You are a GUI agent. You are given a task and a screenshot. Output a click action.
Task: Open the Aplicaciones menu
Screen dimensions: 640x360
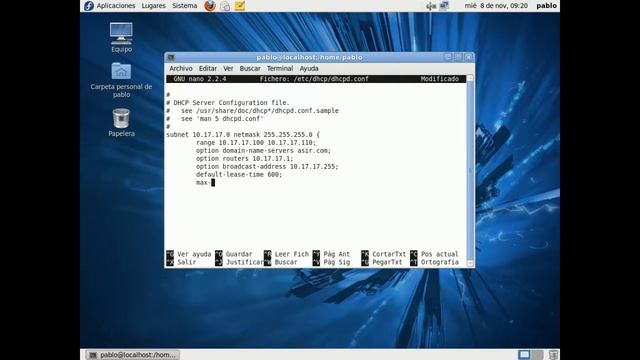116,6
